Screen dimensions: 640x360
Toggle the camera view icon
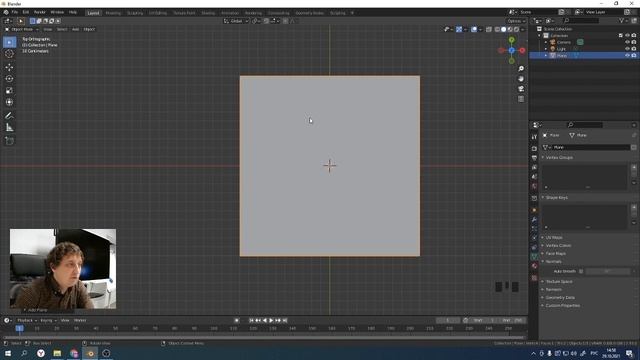[x=521, y=89]
